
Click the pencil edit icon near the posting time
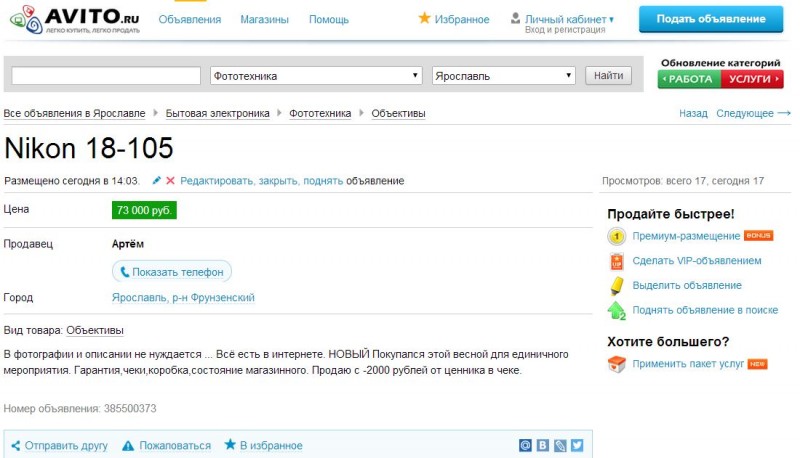pyautogui.click(x=156, y=181)
